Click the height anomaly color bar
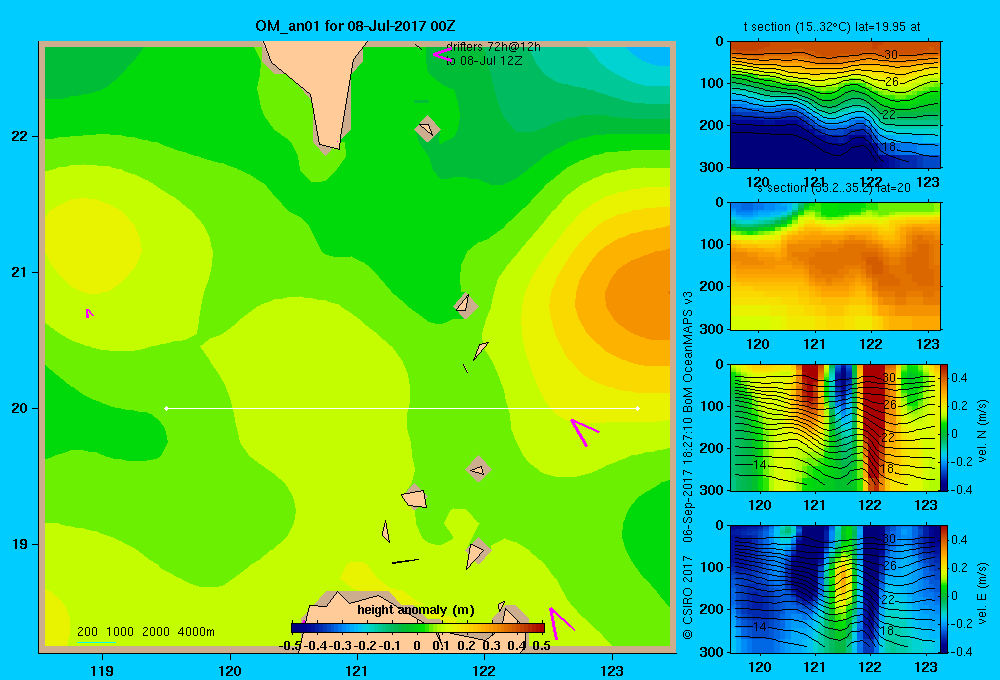The image size is (1000, 680). [x=418, y=628]
